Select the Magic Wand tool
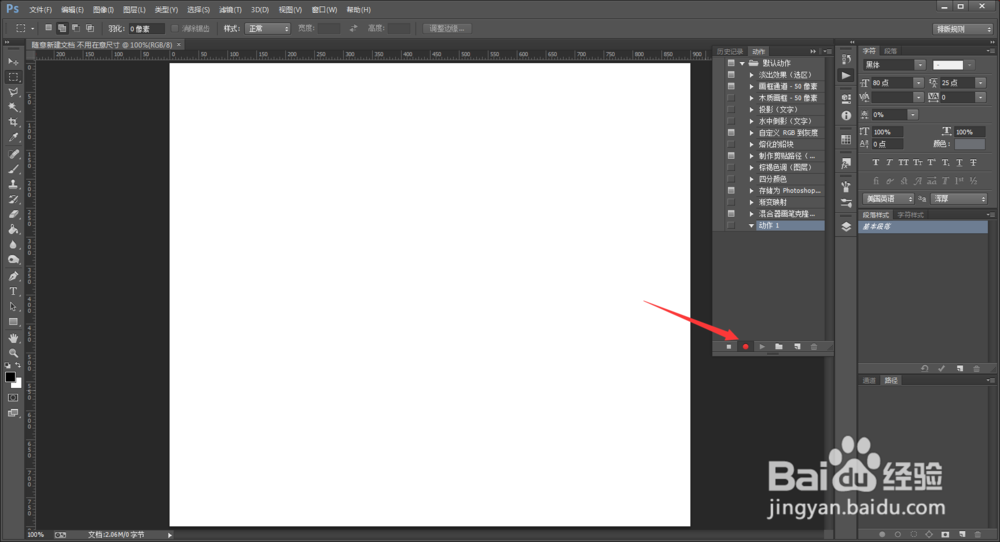Image resolution: width=1000 pixels, height=542 pixels. point(13,107)
